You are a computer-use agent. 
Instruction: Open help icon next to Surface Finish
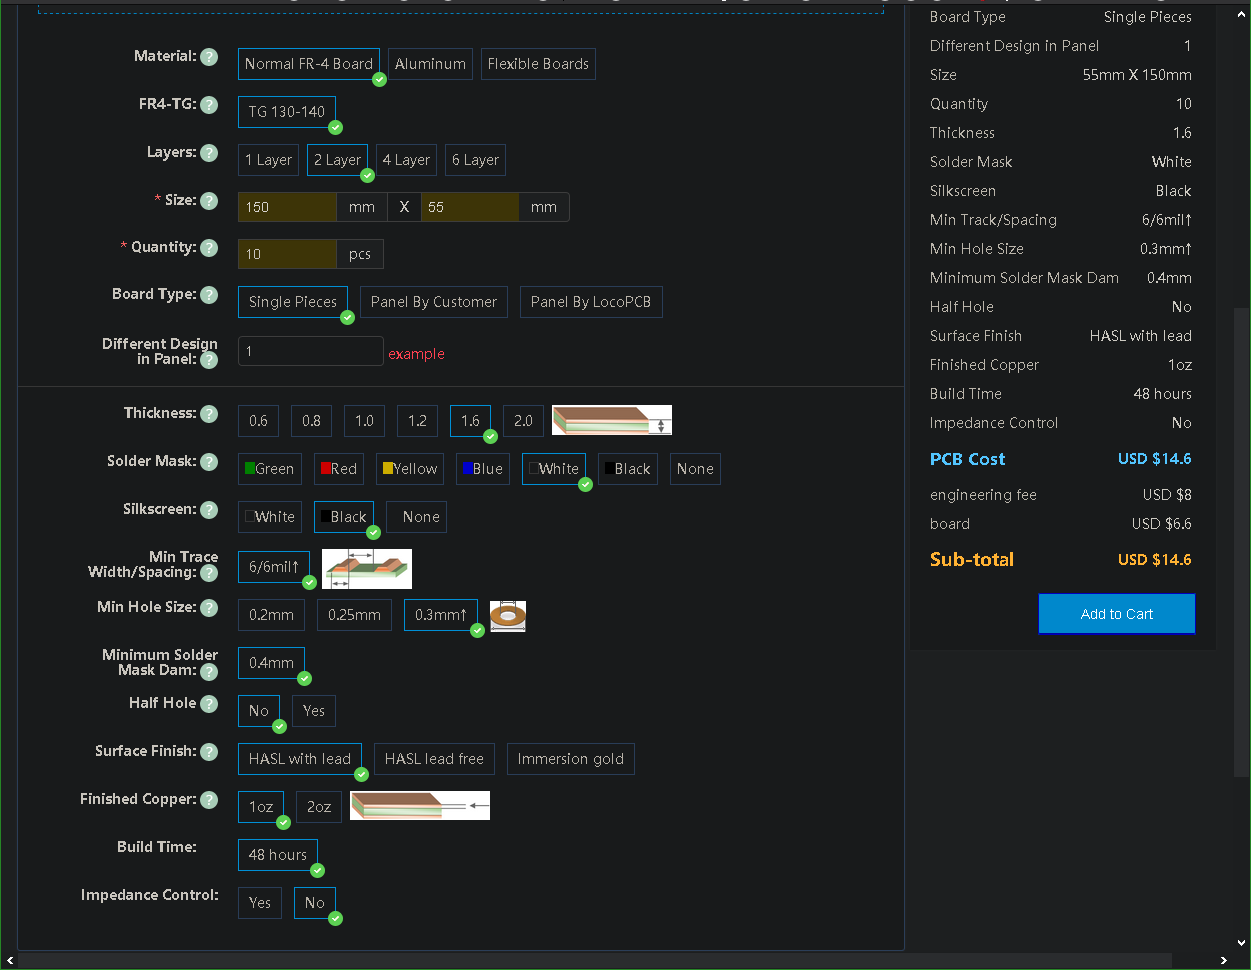[209, 752]
